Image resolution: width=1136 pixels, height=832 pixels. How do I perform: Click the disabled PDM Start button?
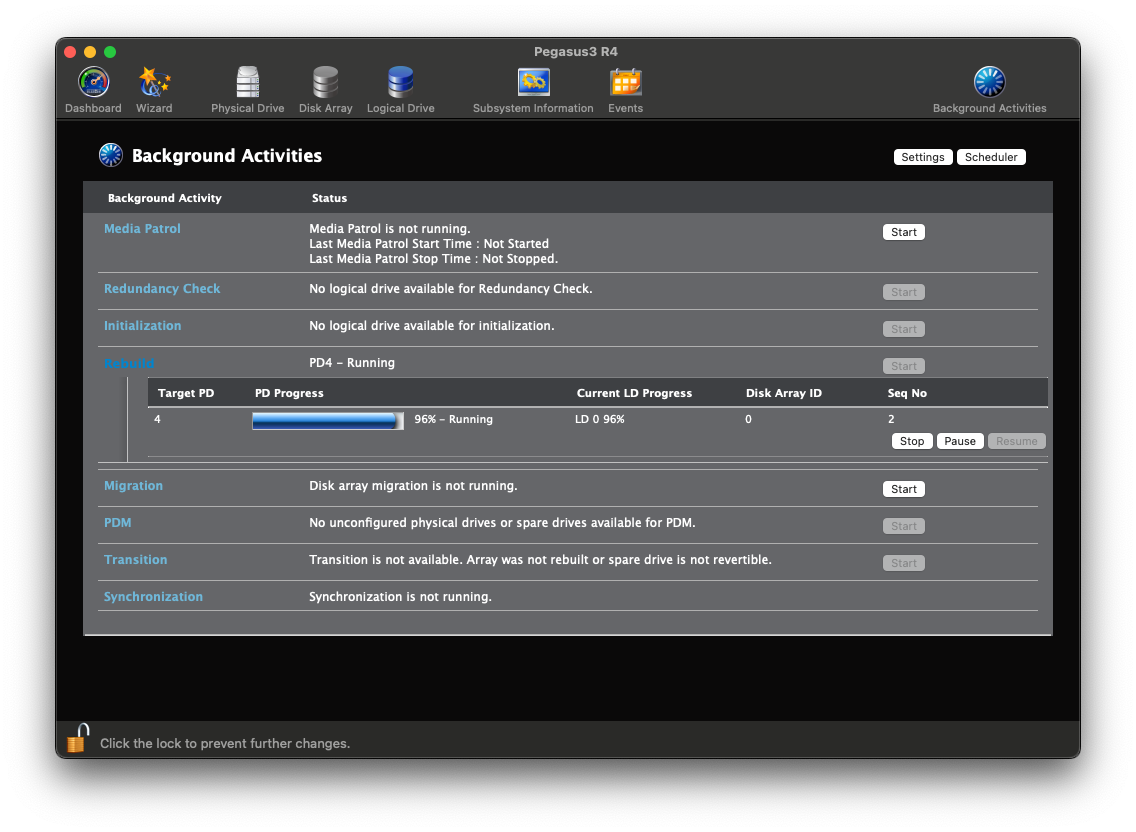pos(903,526)
